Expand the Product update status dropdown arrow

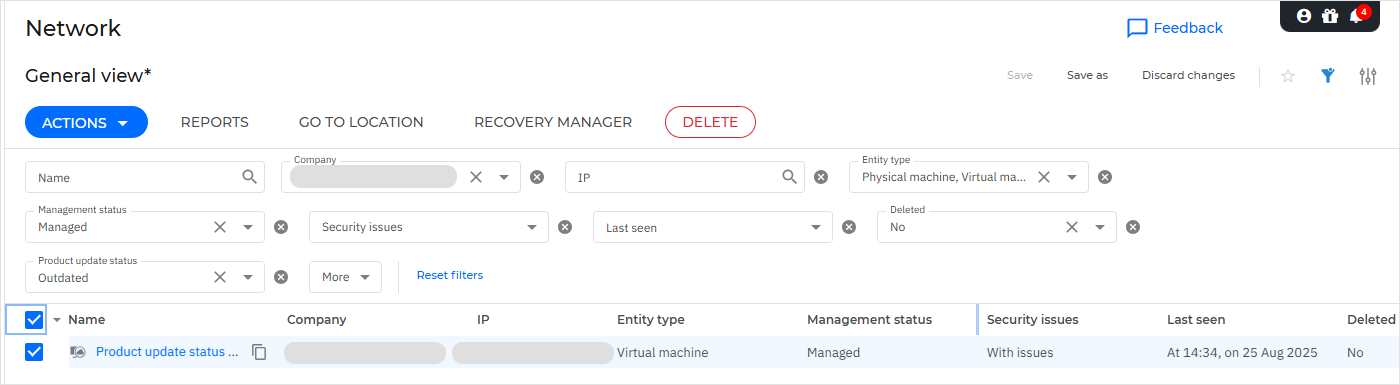248,277
